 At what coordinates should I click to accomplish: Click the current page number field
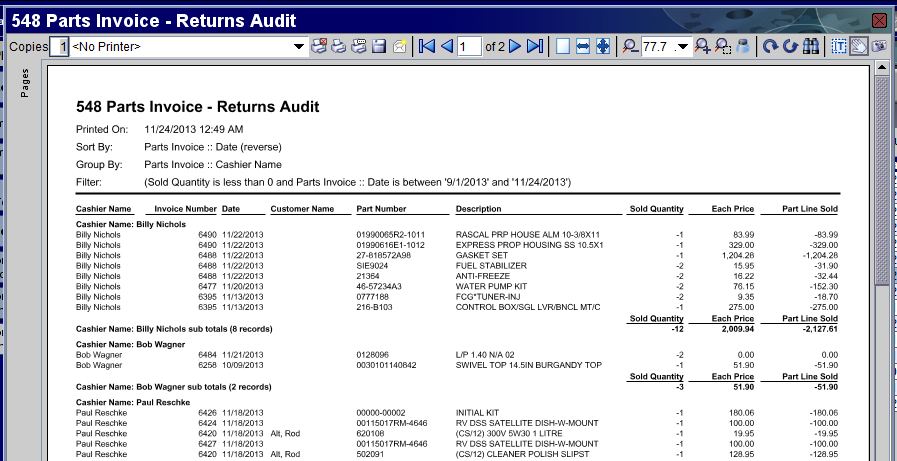coord(468,47)
